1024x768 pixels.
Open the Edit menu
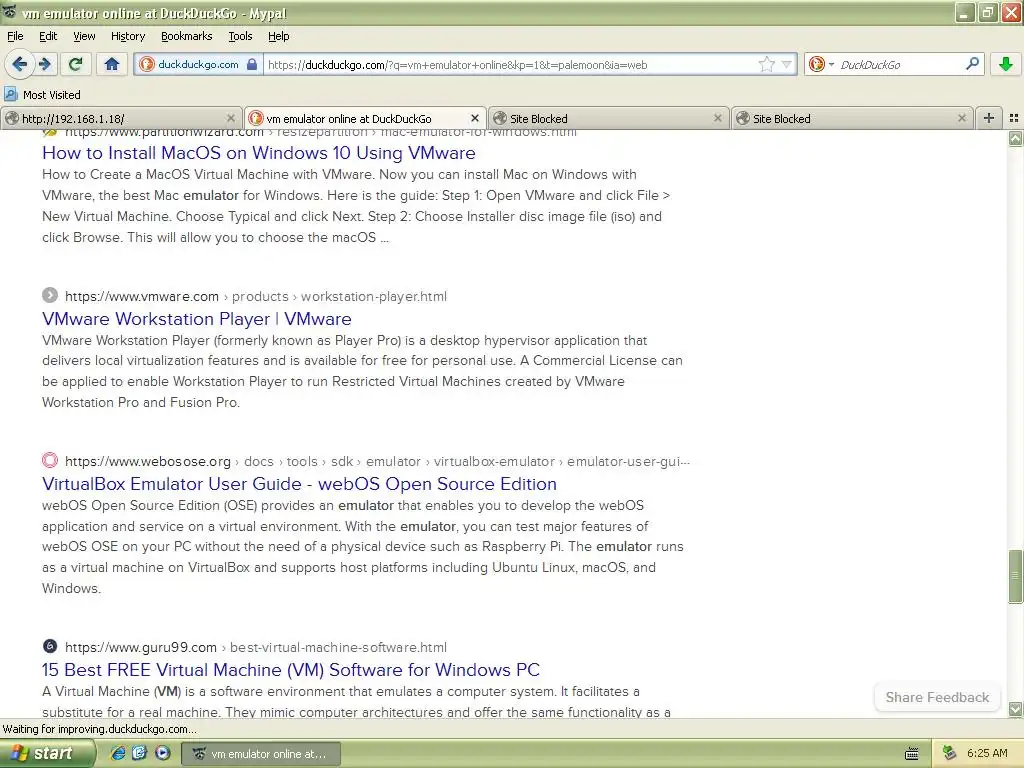point(48,36)
